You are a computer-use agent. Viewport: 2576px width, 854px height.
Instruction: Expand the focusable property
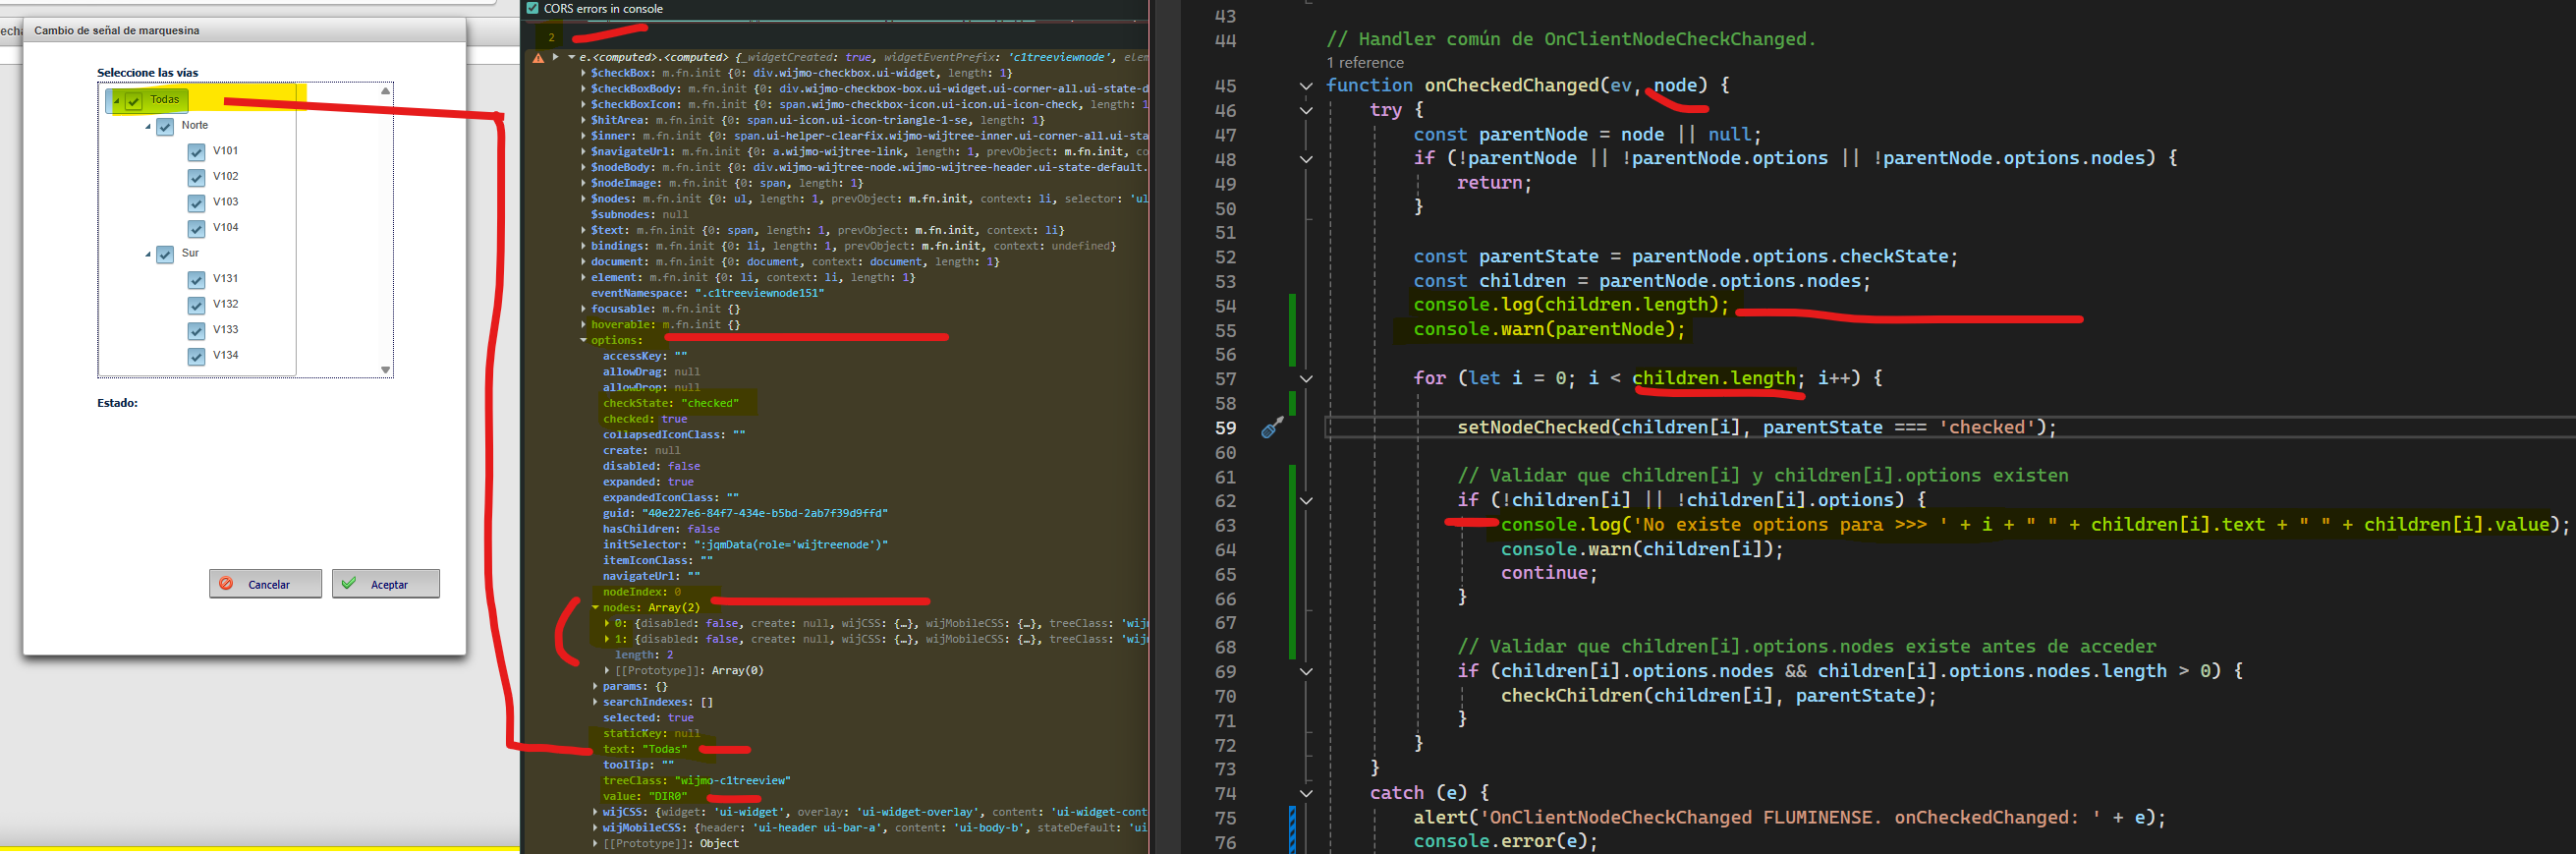pyautogui.click(x=584, y=309)
